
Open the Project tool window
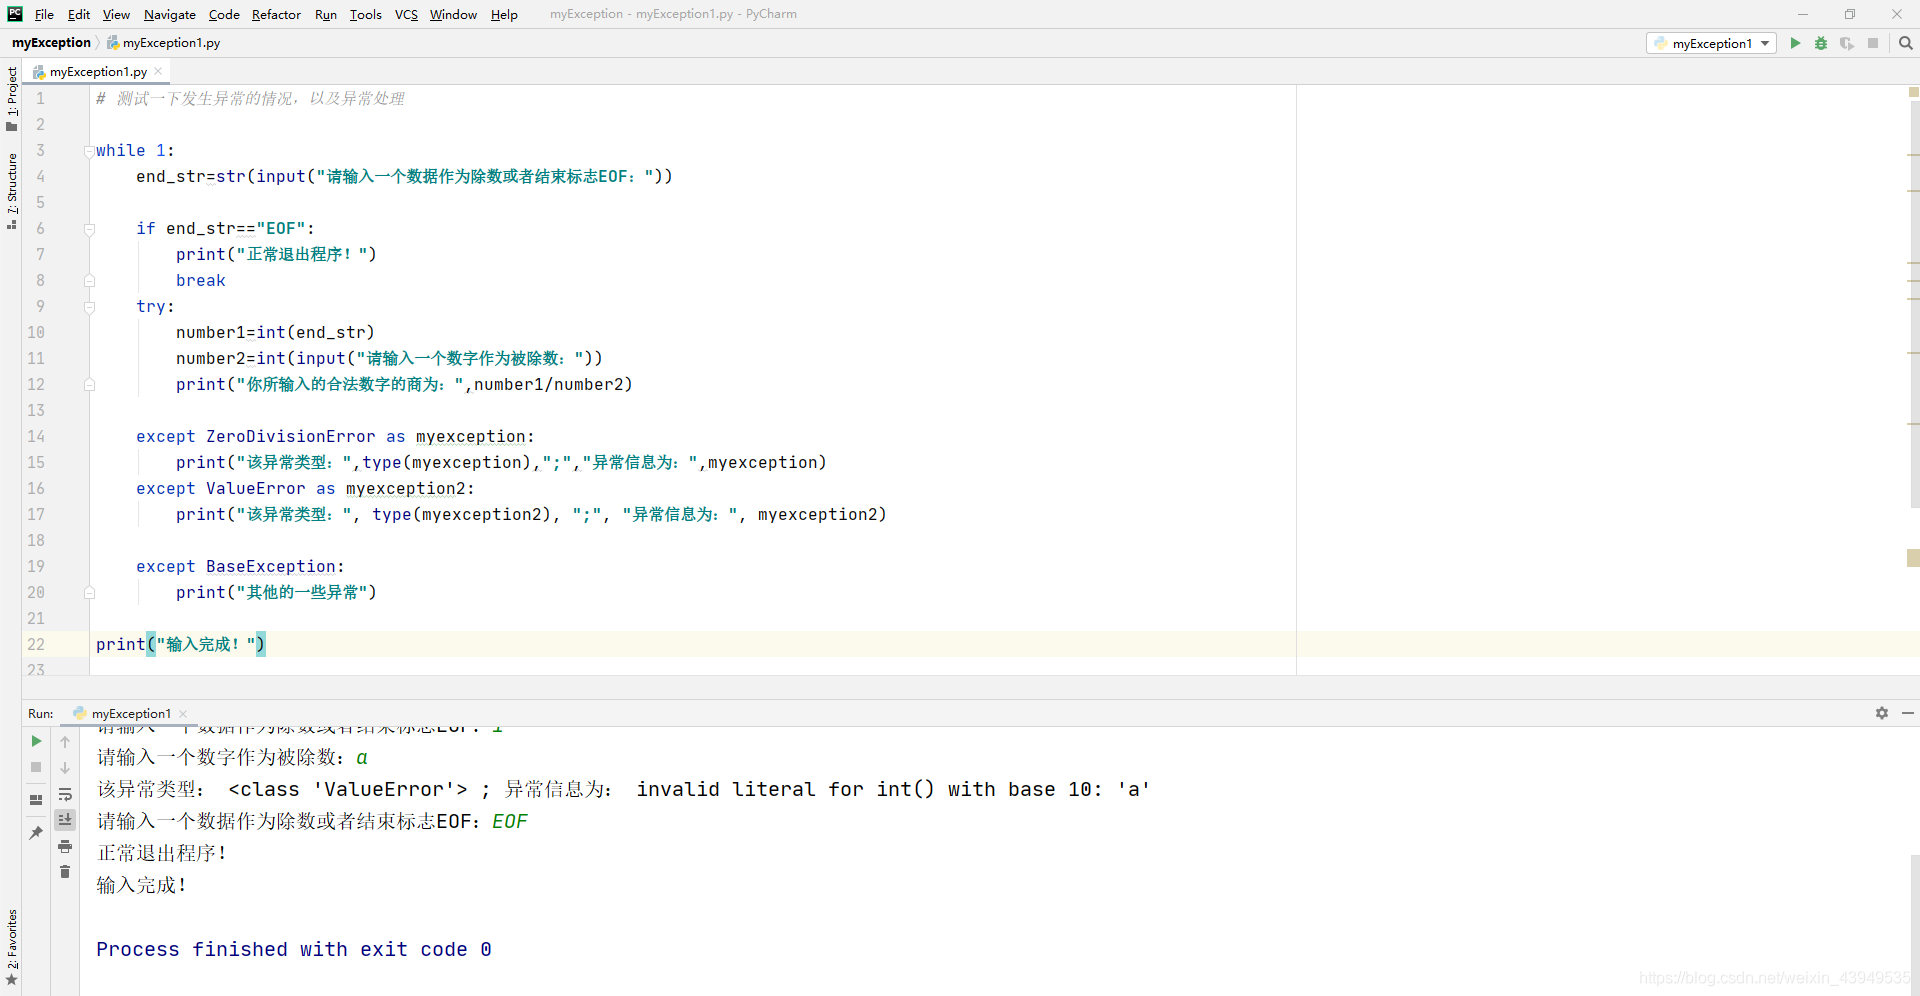(11, 98)
